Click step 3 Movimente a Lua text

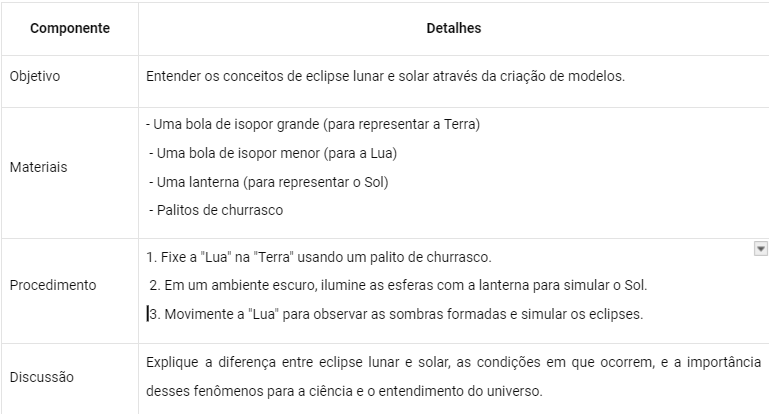click(396, 314)
